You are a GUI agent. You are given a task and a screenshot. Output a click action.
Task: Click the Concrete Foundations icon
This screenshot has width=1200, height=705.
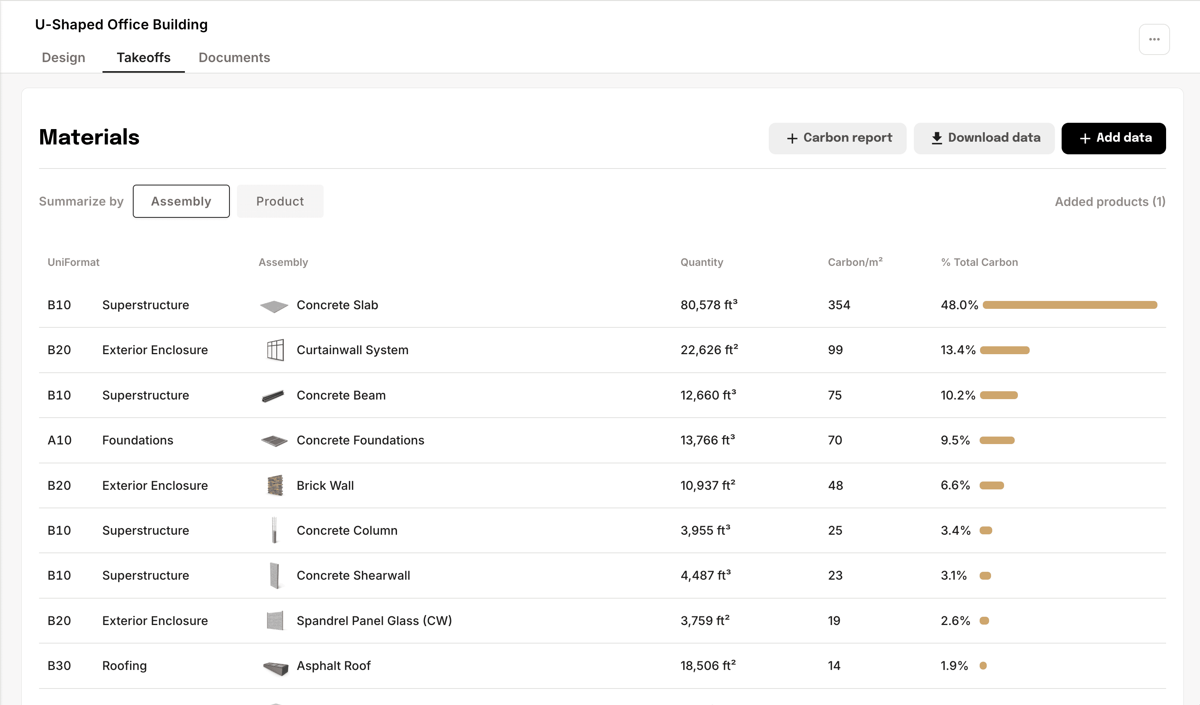[274, 441]
